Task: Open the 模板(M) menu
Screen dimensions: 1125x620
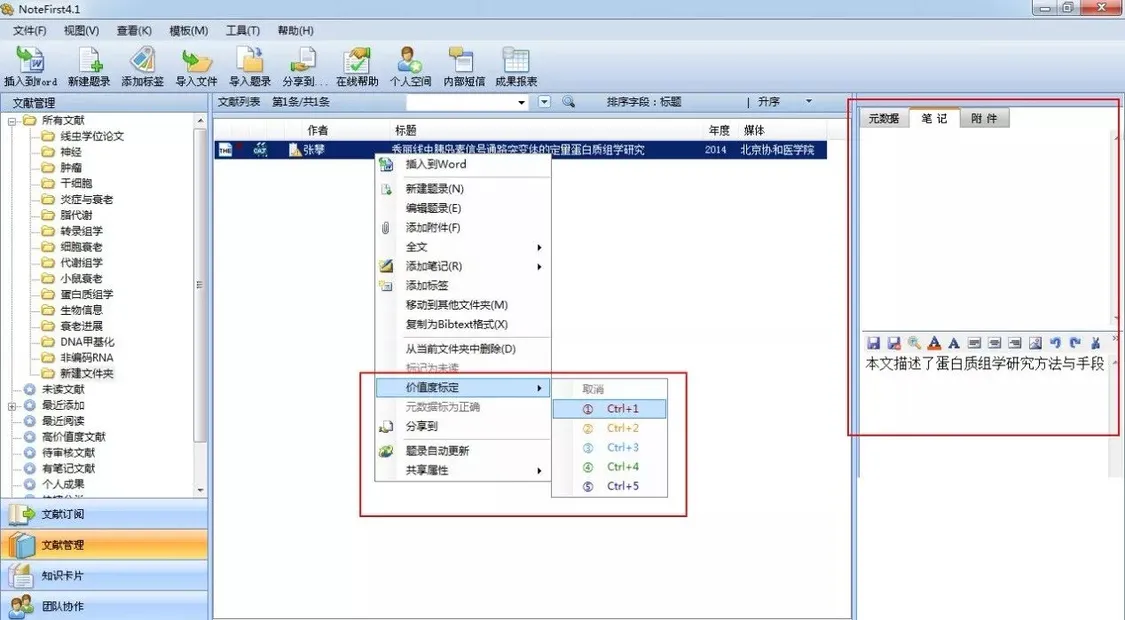Action: [x=189, y=30]
